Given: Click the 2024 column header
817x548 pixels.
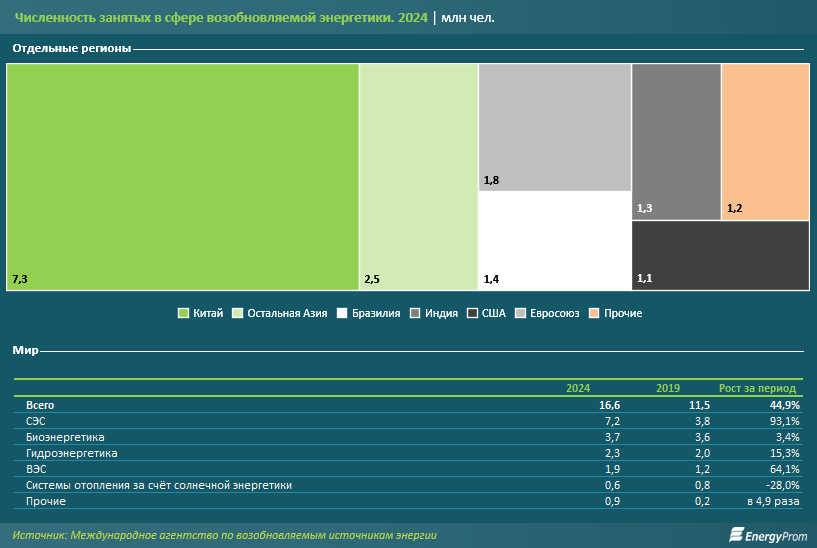Looking at the screenshot, I should click(x=578, y=388).
